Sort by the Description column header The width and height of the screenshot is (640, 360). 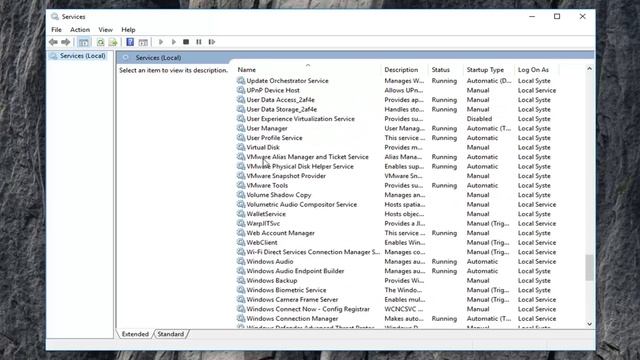[x=404, y=70]
